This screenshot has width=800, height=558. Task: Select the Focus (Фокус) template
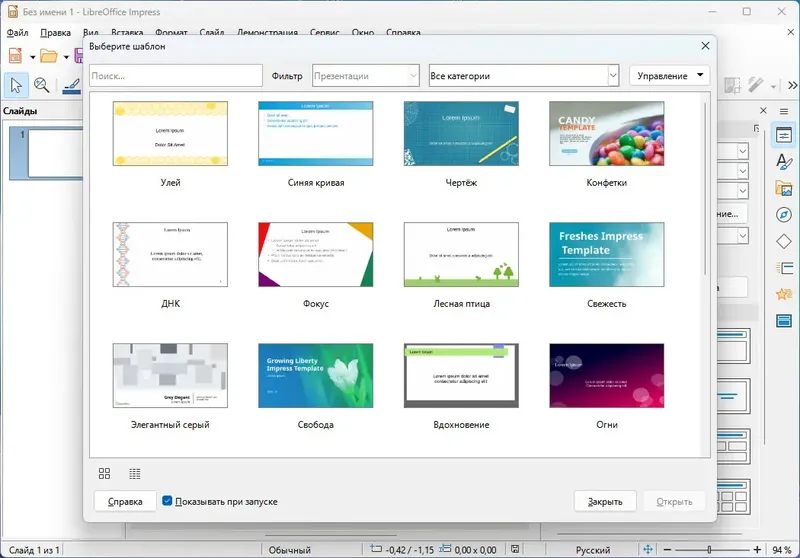[316, 254]
